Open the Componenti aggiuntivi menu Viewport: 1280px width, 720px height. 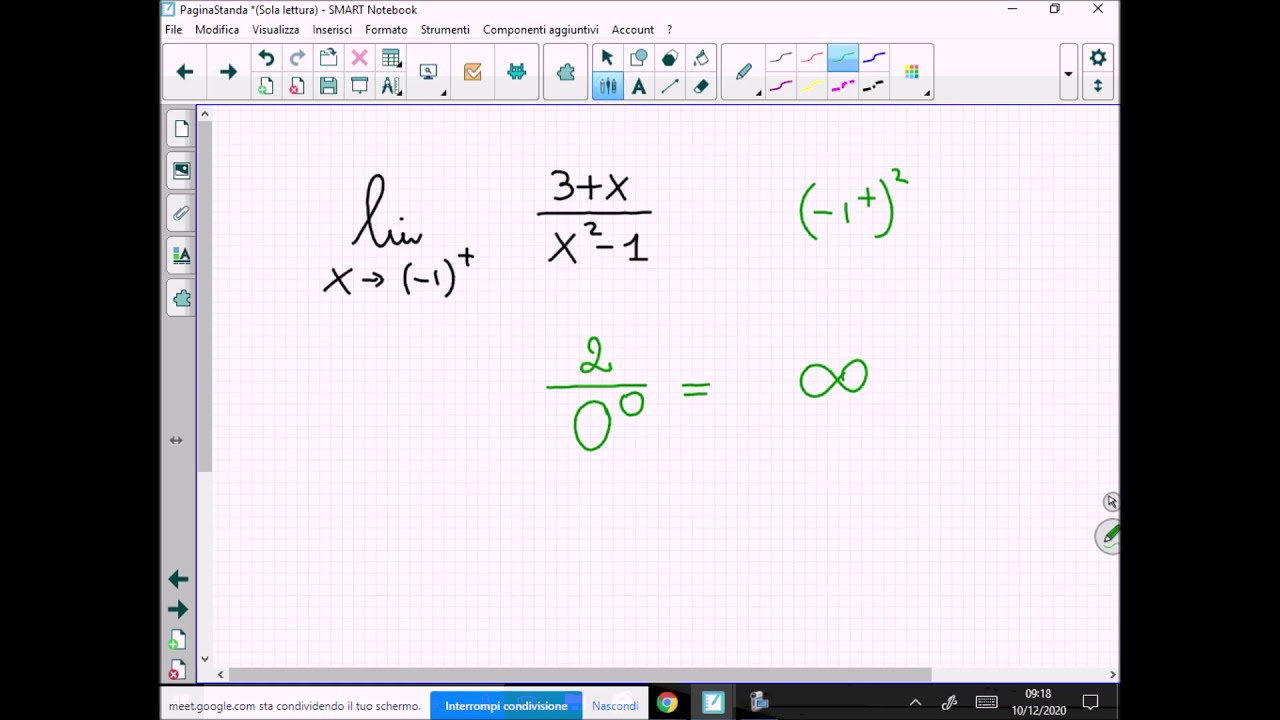[x=540, y=30]
